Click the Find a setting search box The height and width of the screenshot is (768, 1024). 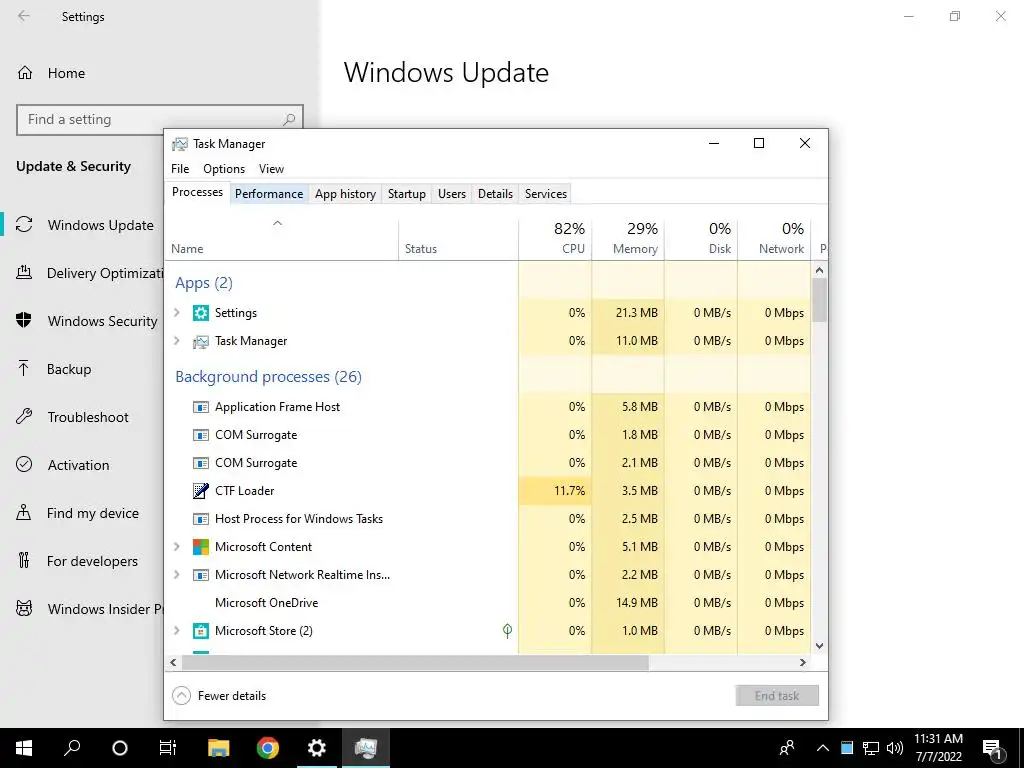click(x=160, y=120)
